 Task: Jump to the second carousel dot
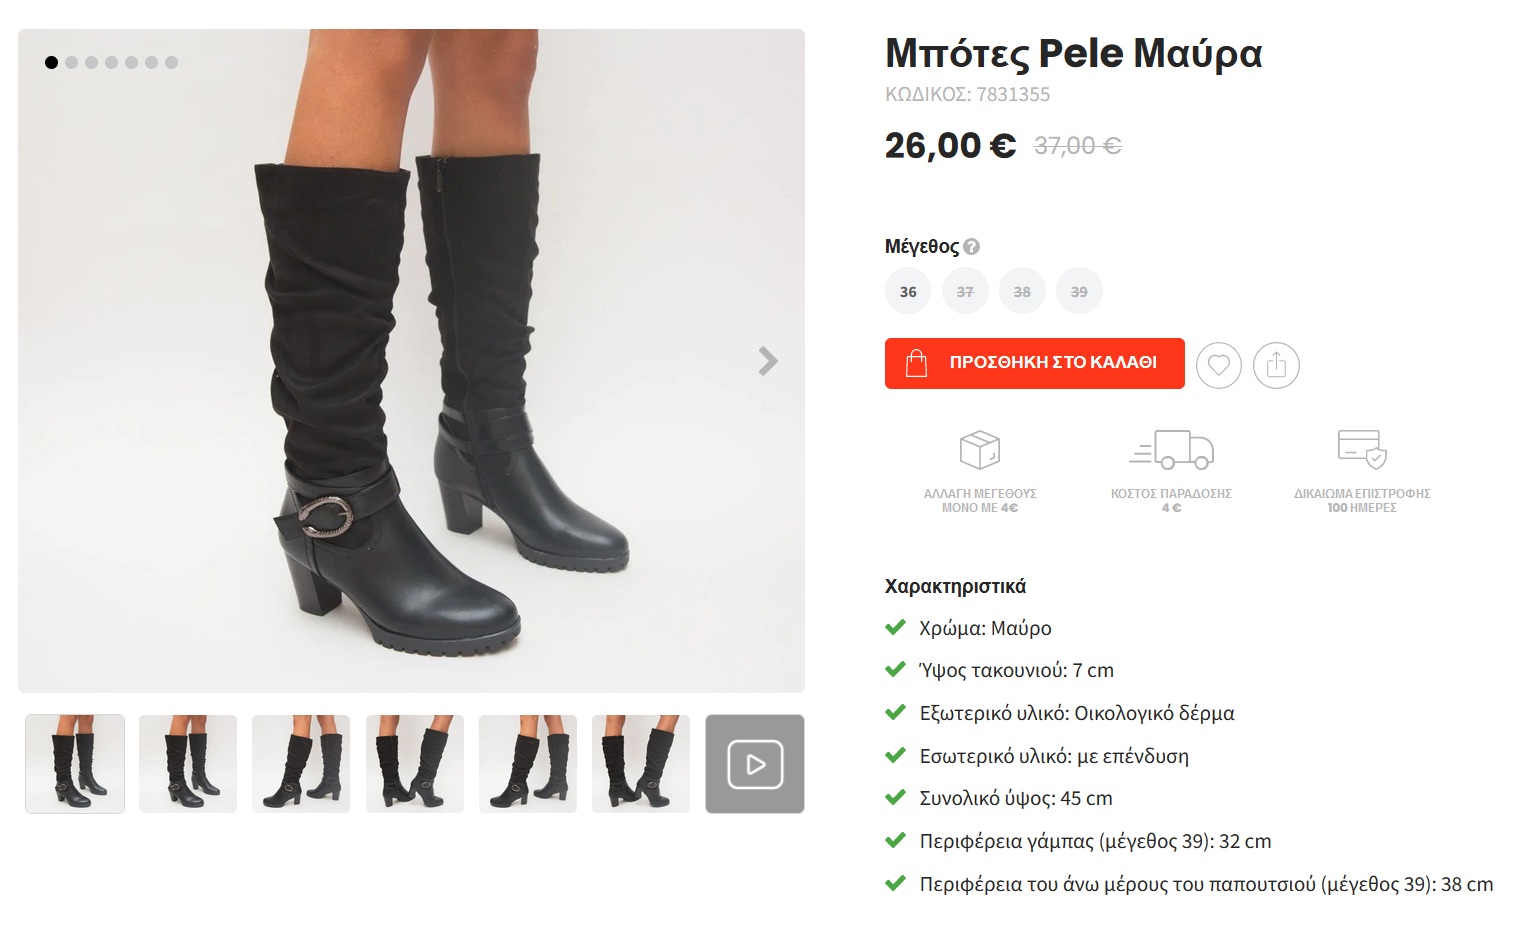pos(72,62)
